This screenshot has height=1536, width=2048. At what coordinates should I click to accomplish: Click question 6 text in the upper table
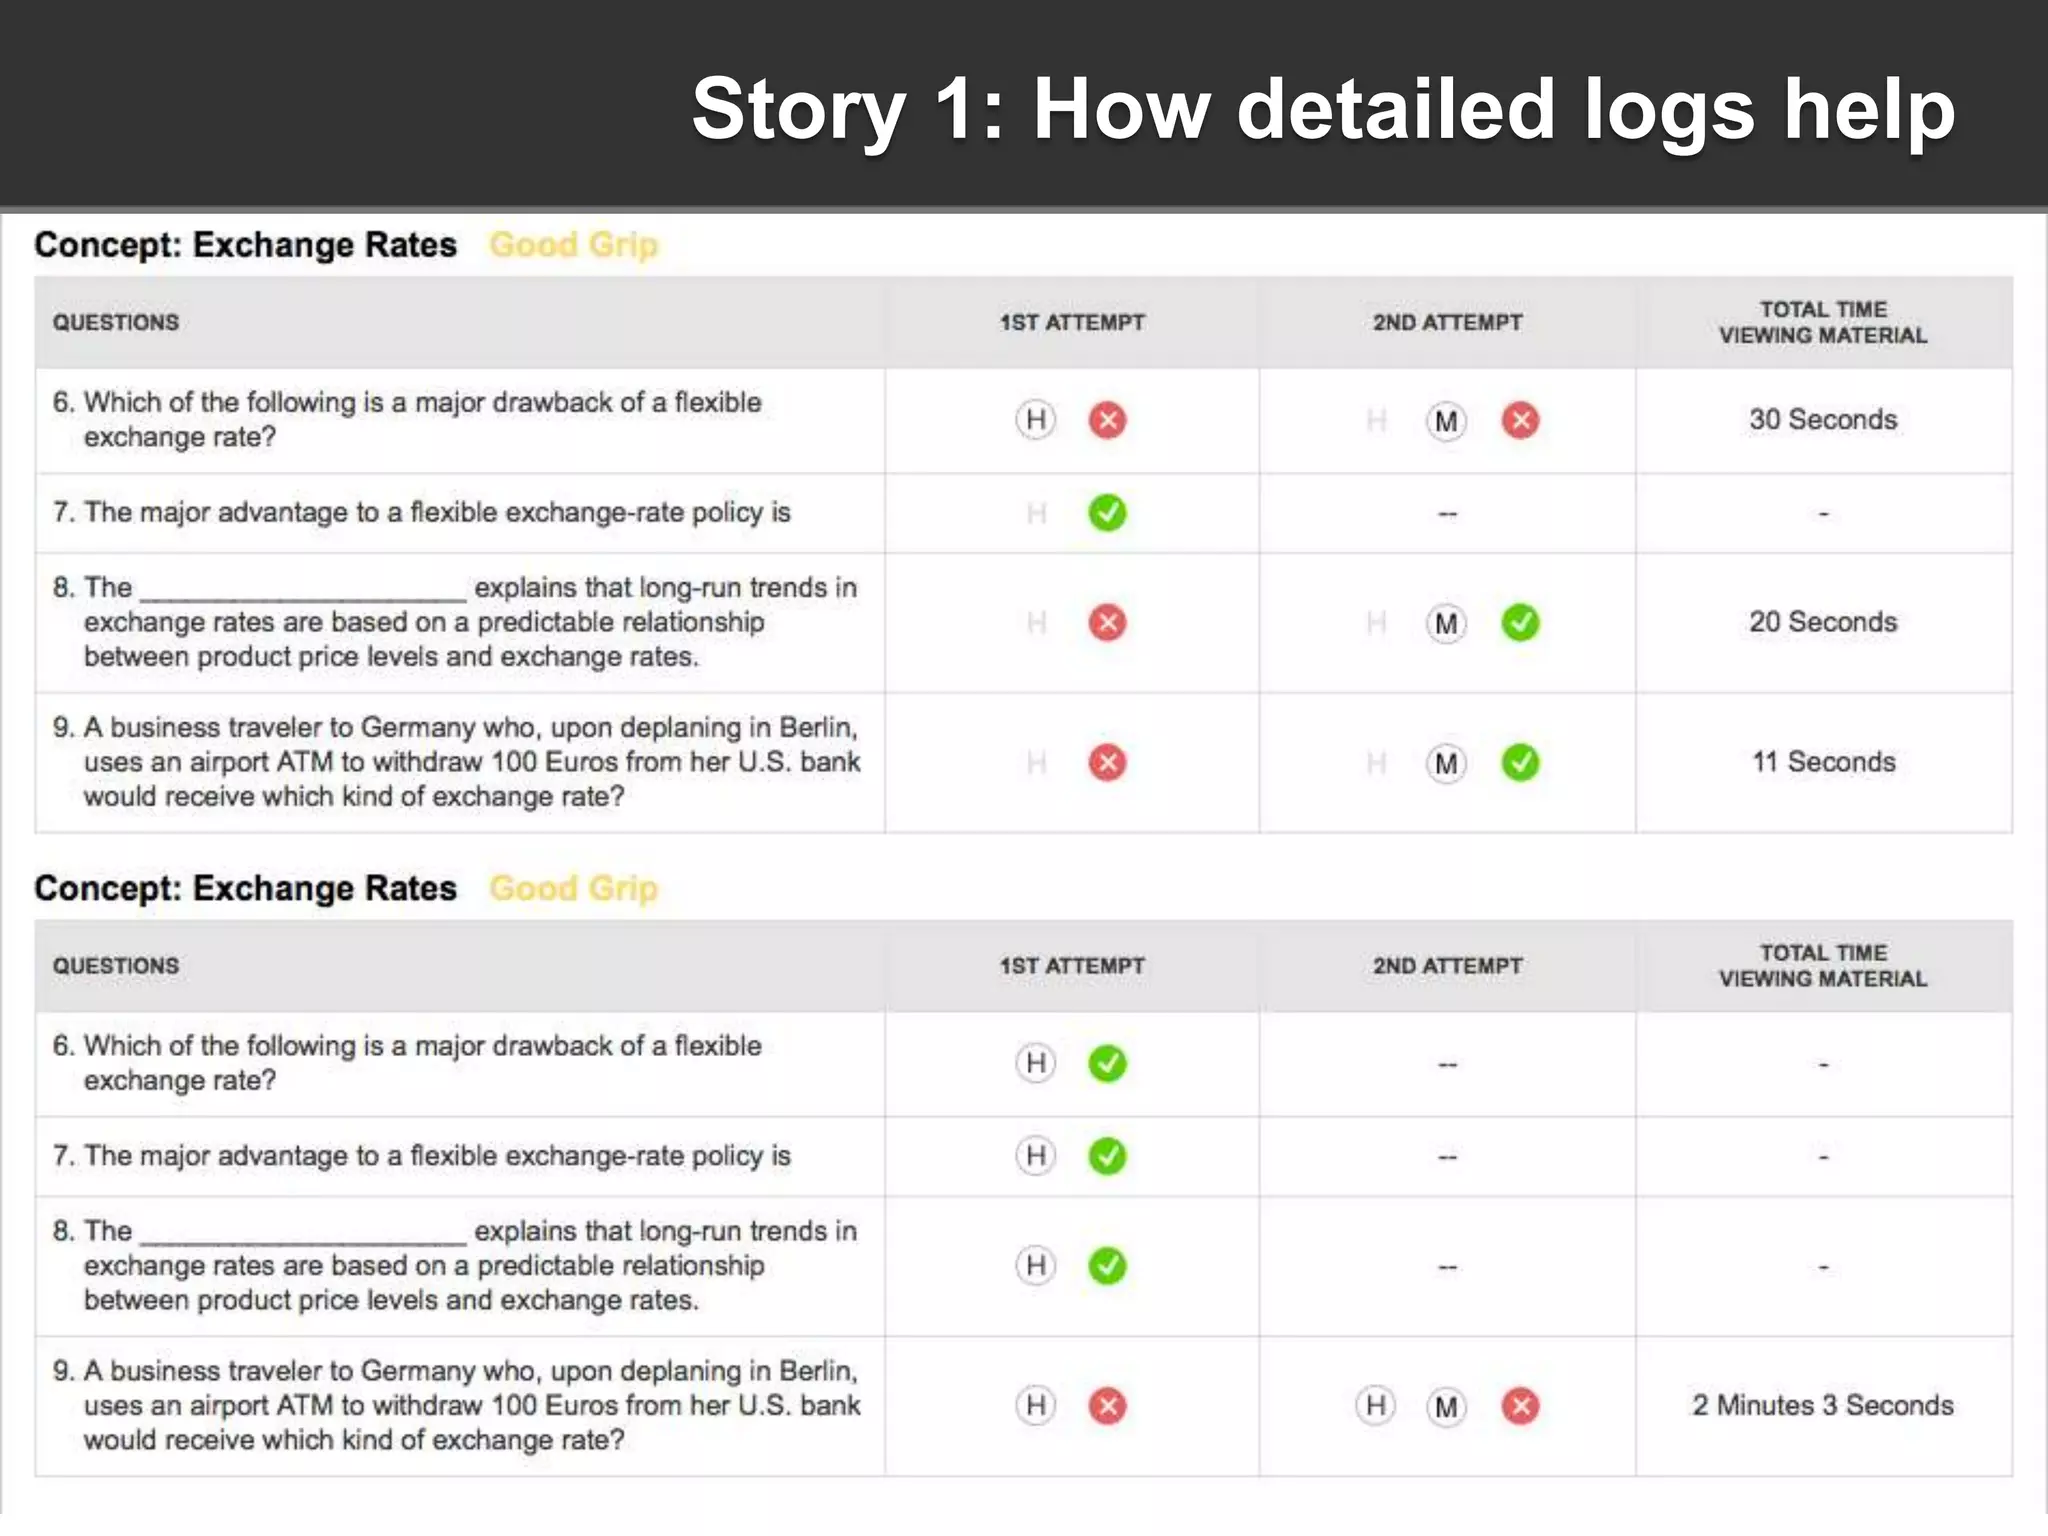[x=407, y=419]
